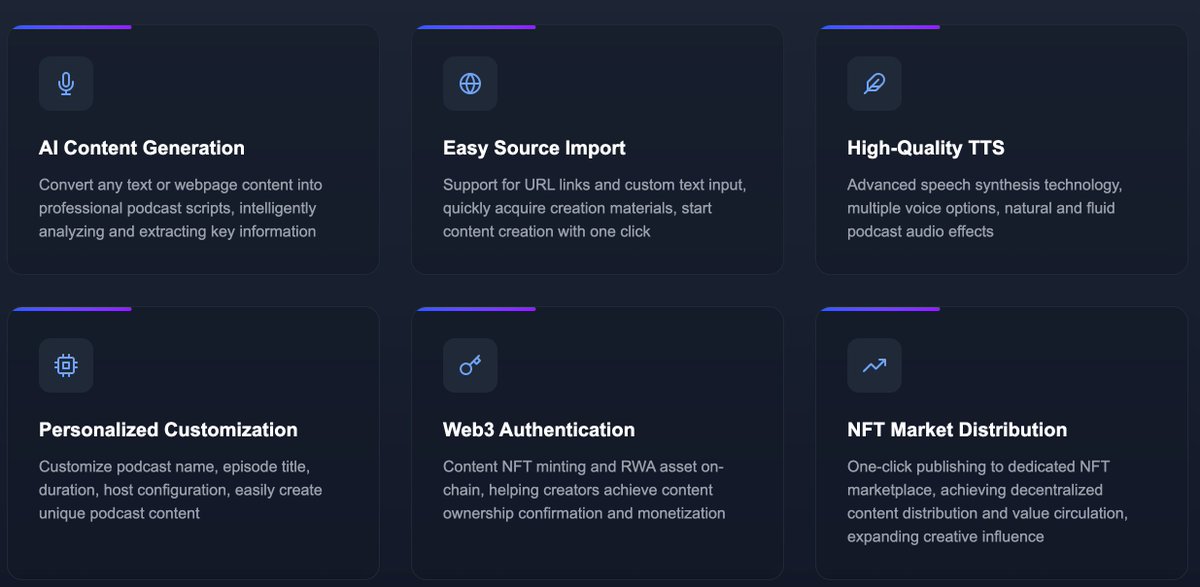Screen dimensions: 1200x587
Task: Click the chip icon for Personalized Customization
Action: coord(66,365)
